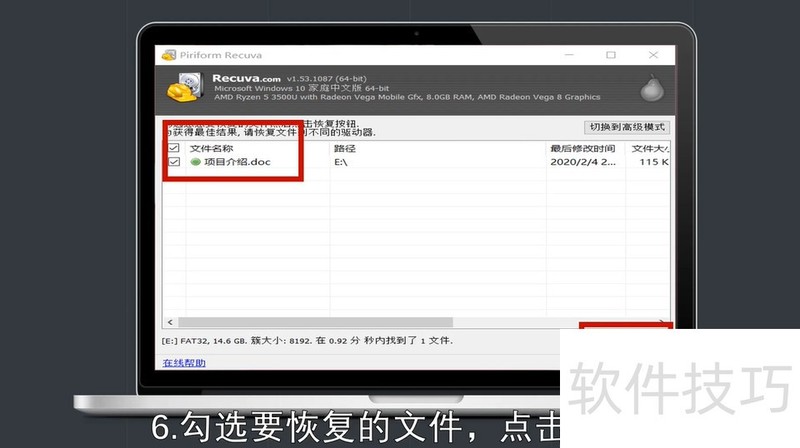
Task: Click the E:\ path cell
Action: 341,162
